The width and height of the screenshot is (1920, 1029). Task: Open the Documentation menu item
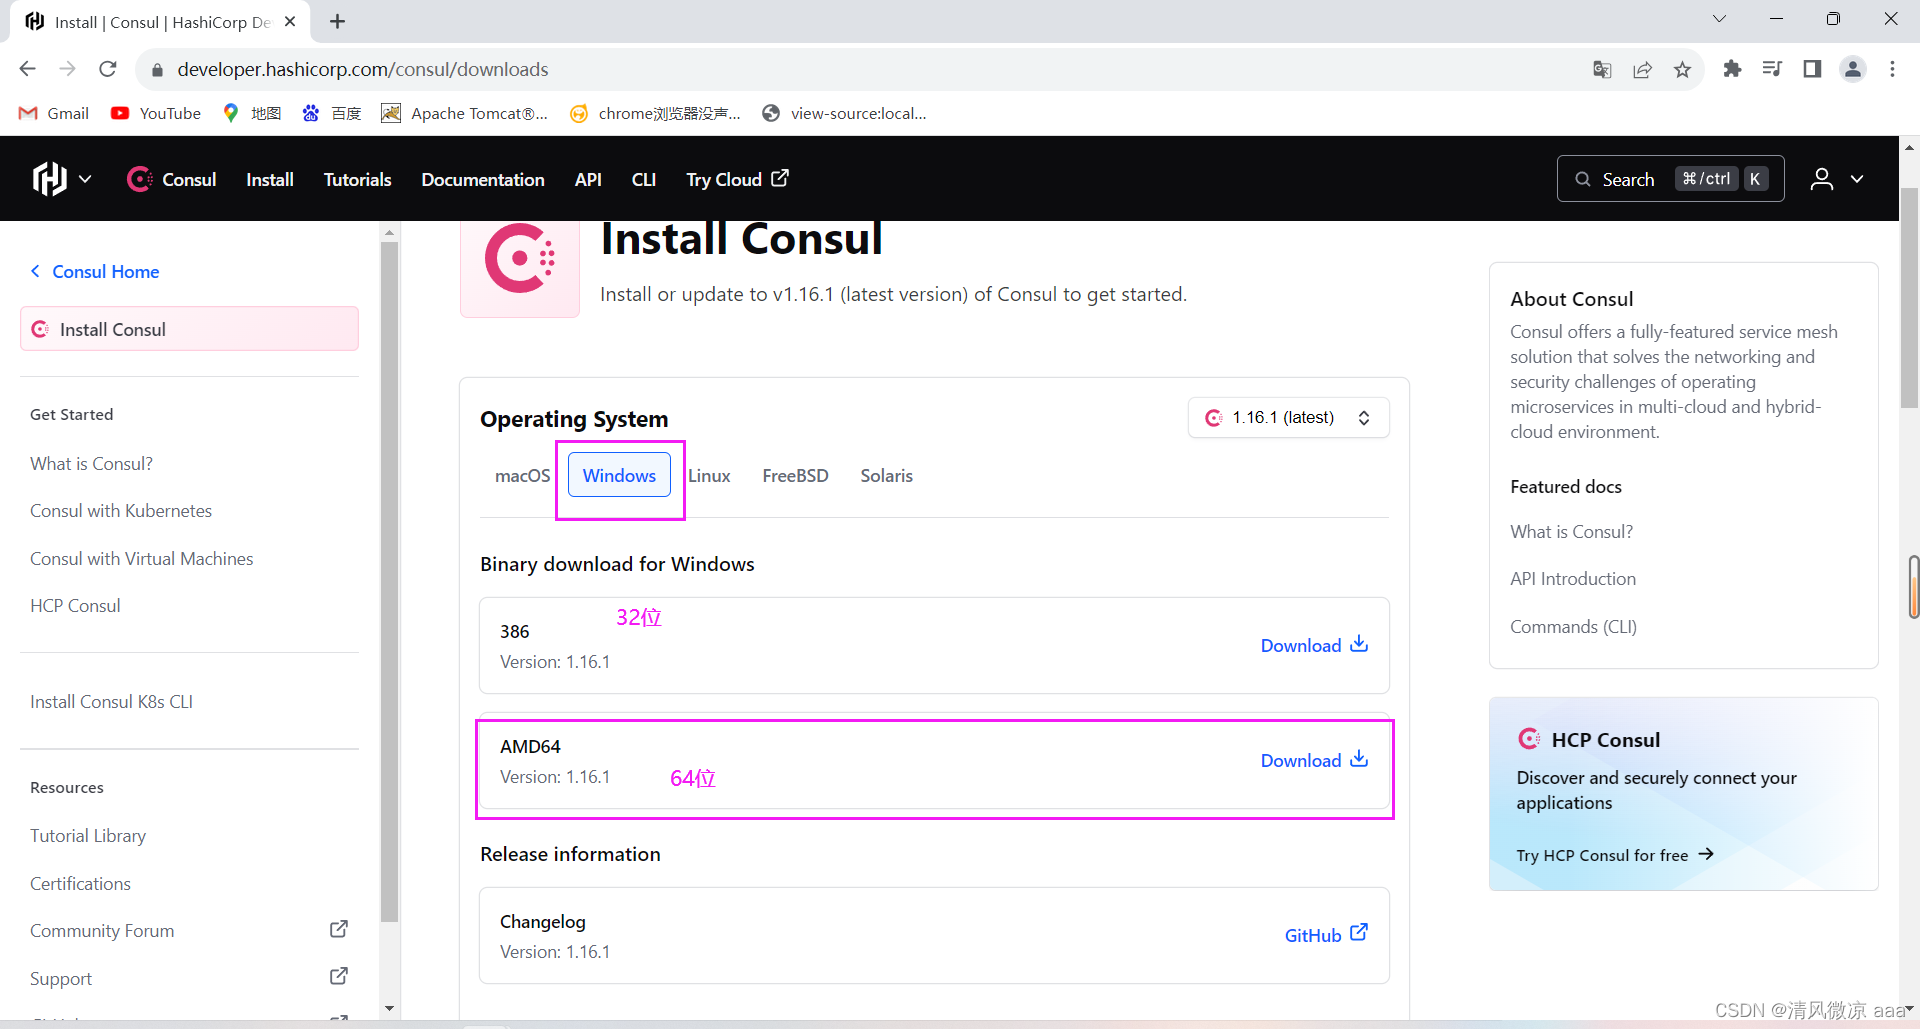tap(483, 179)
